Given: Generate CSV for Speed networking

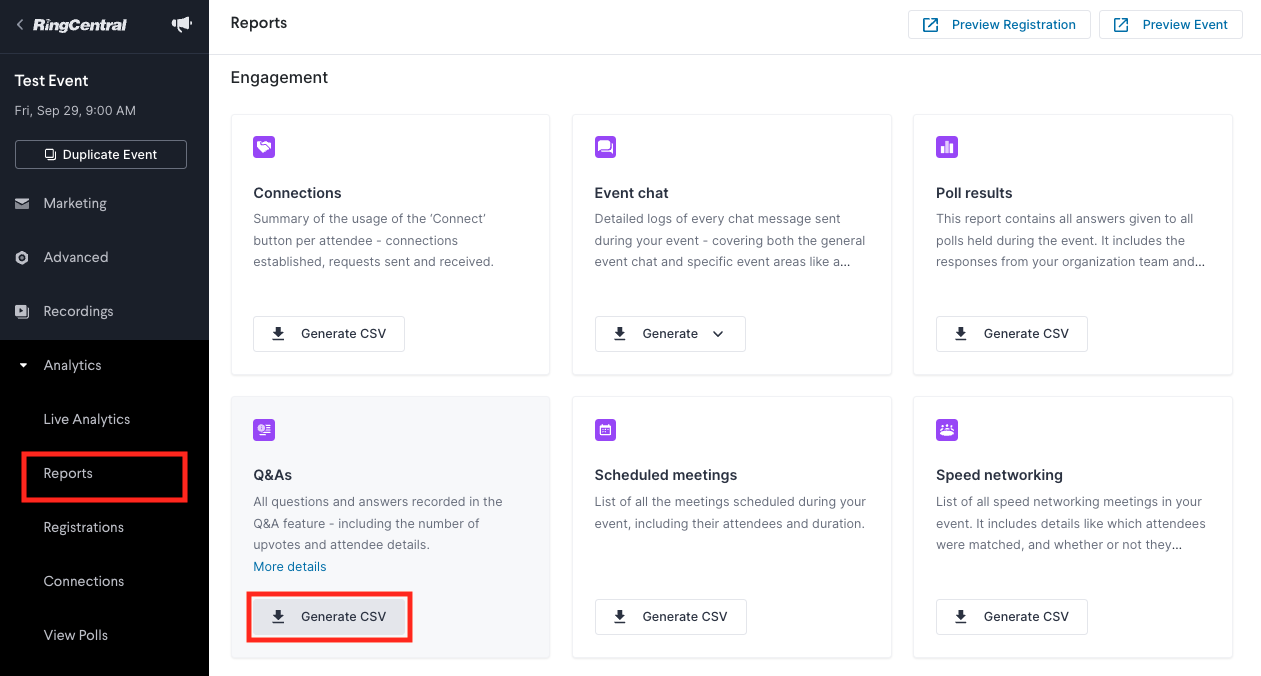Looking at the screenshot, I should coord(1012,617).
